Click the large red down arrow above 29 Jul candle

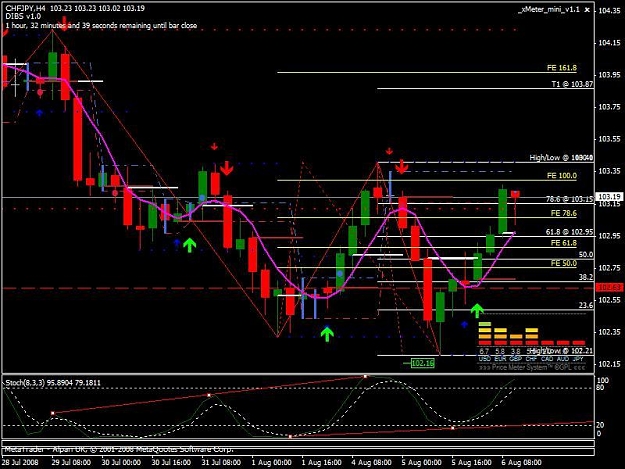point(64,23)
